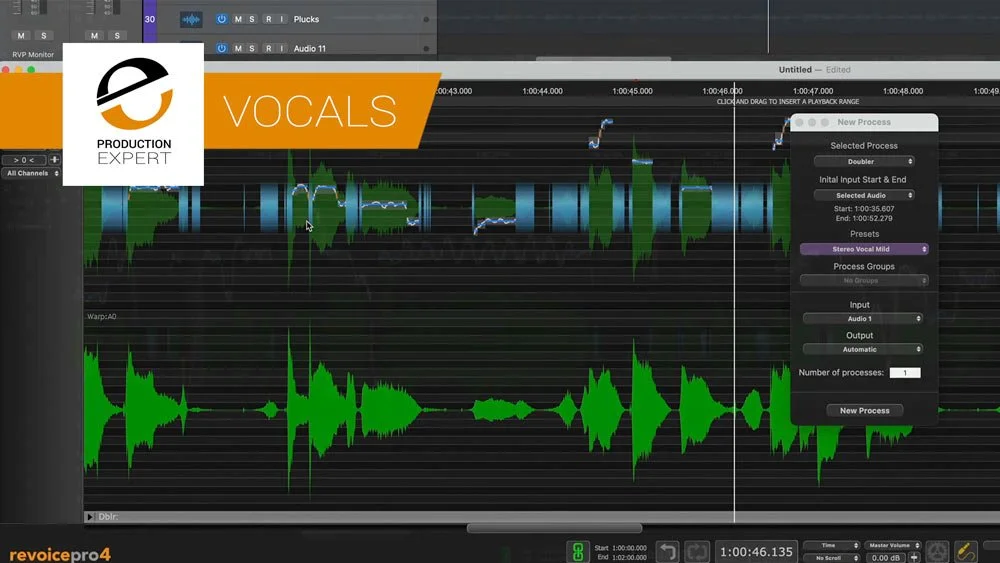This screenshot has height=563, width=1000.
Task: Mute the Audio 11 track
Action: 238,48
